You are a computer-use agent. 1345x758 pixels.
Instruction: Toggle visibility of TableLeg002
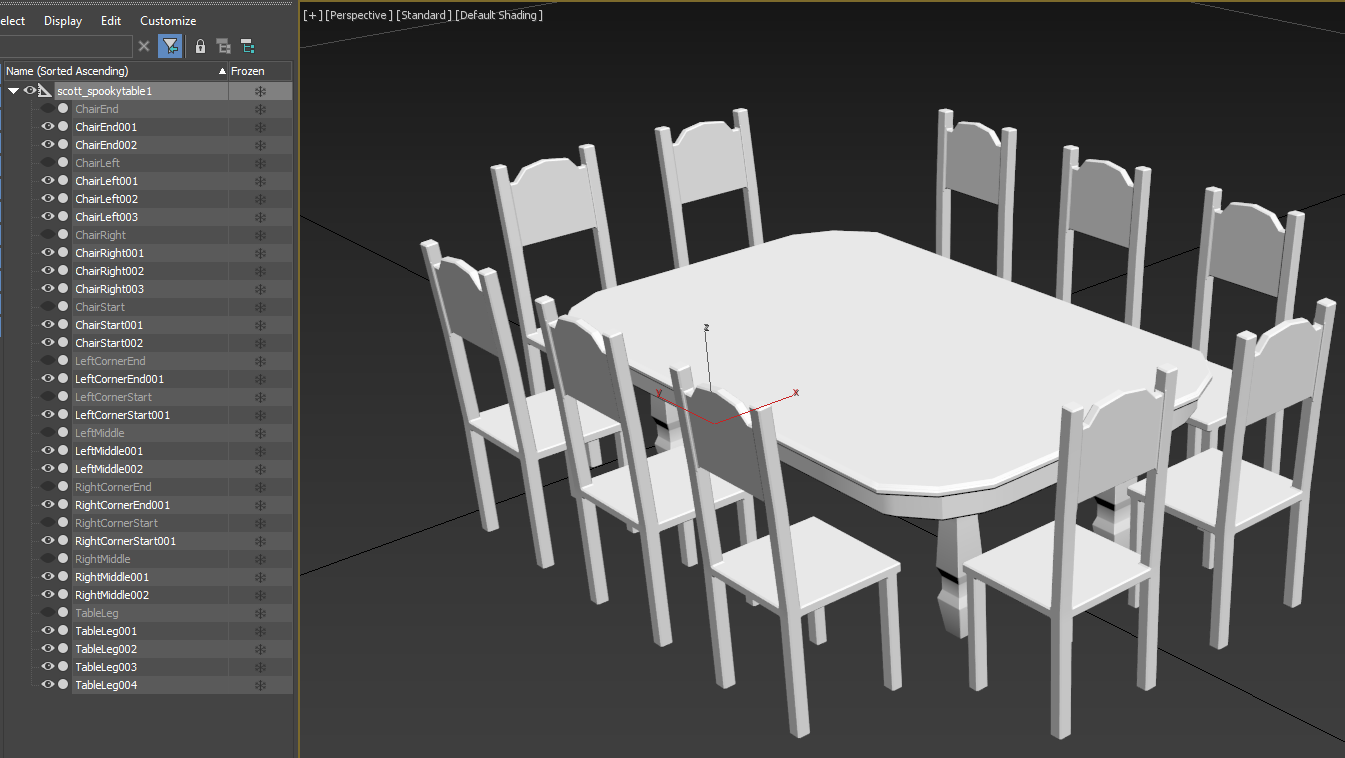(x=47, y=649)
